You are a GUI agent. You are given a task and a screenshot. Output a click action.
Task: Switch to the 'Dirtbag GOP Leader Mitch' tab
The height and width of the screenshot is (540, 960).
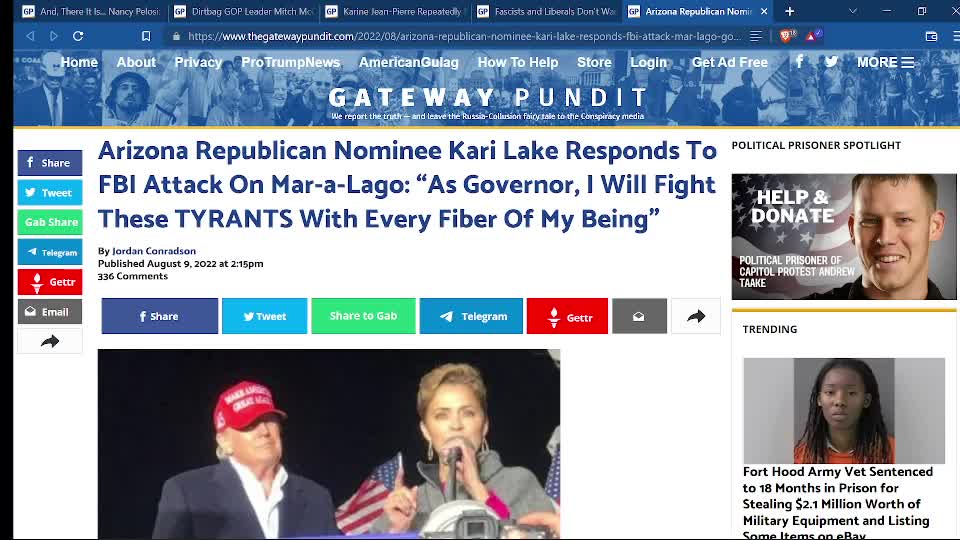pyautogui.click(x=244, y=12)
